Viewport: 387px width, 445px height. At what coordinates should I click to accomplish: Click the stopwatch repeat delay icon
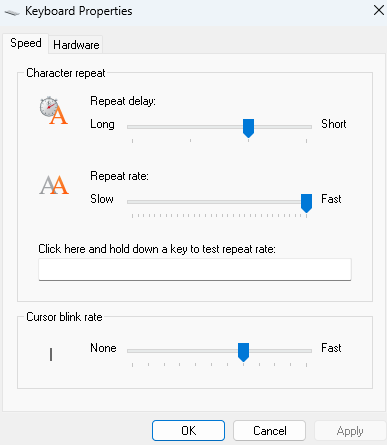pyautogui.click(x=54, y=111)
